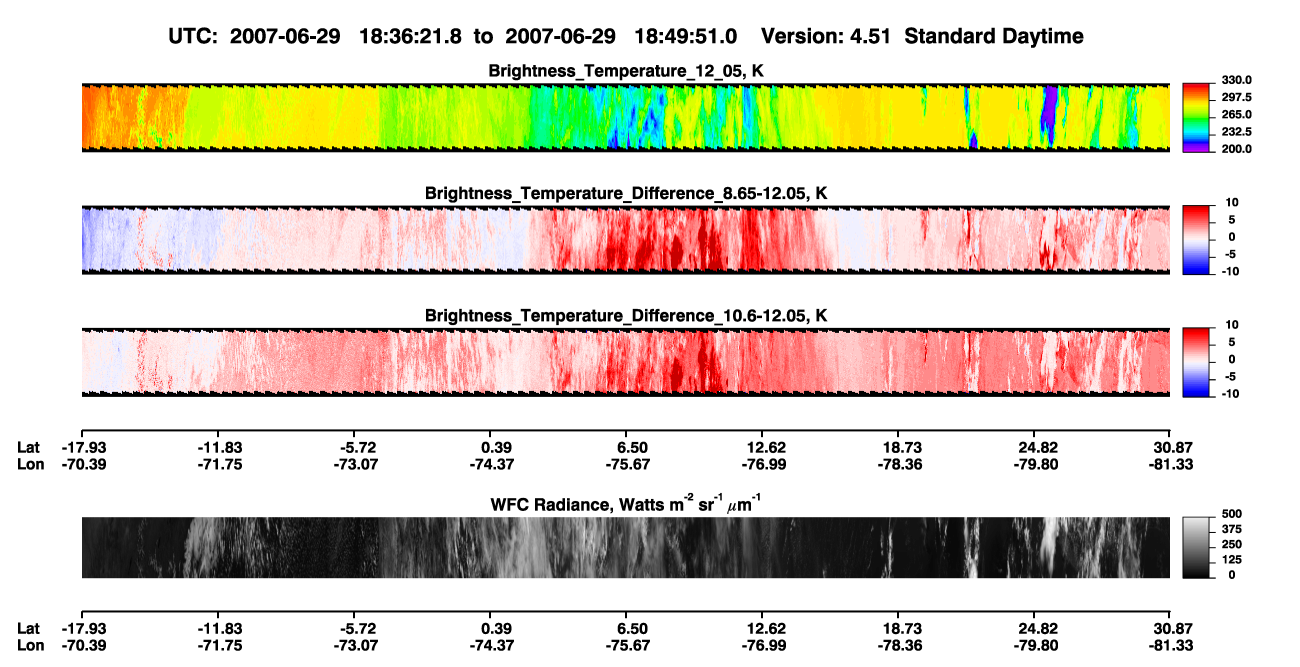Click the bottom axis 'Lat' row label
1300x667 pixels.
pos(28,628)
